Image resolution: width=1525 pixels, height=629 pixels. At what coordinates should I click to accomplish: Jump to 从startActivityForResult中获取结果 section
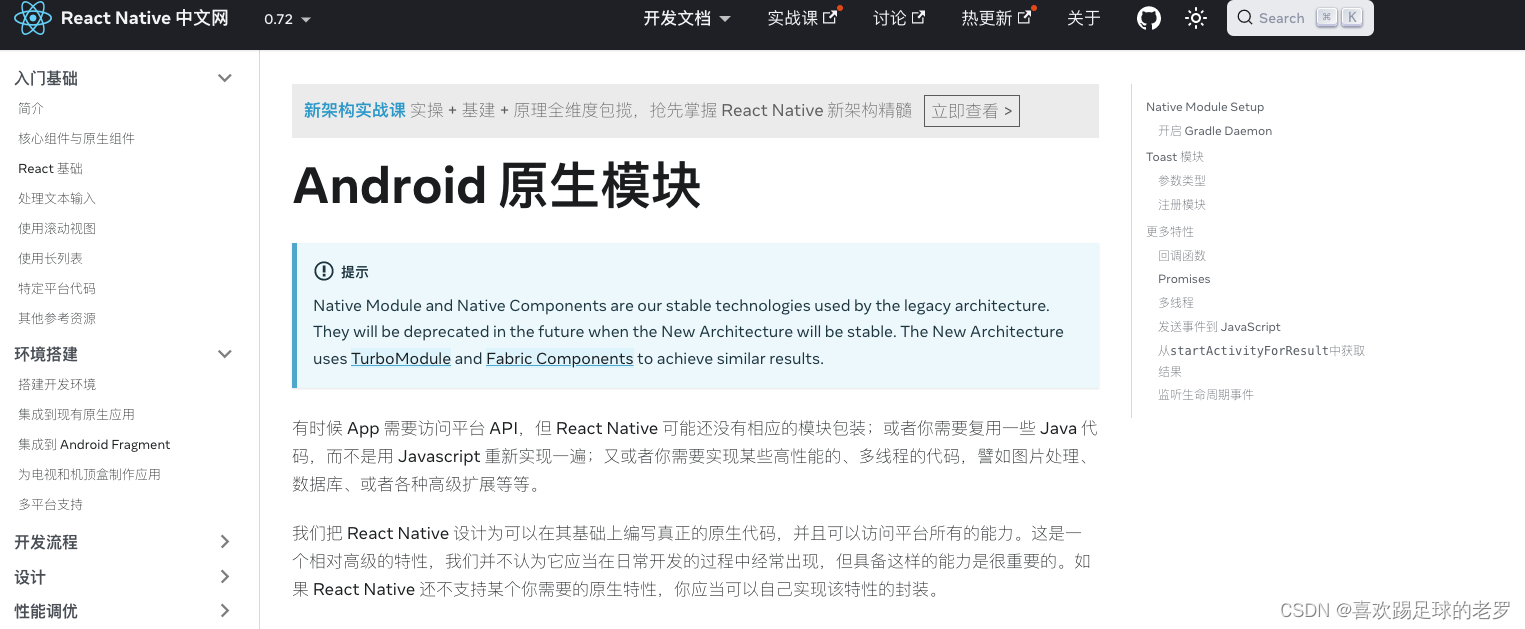1261,361
